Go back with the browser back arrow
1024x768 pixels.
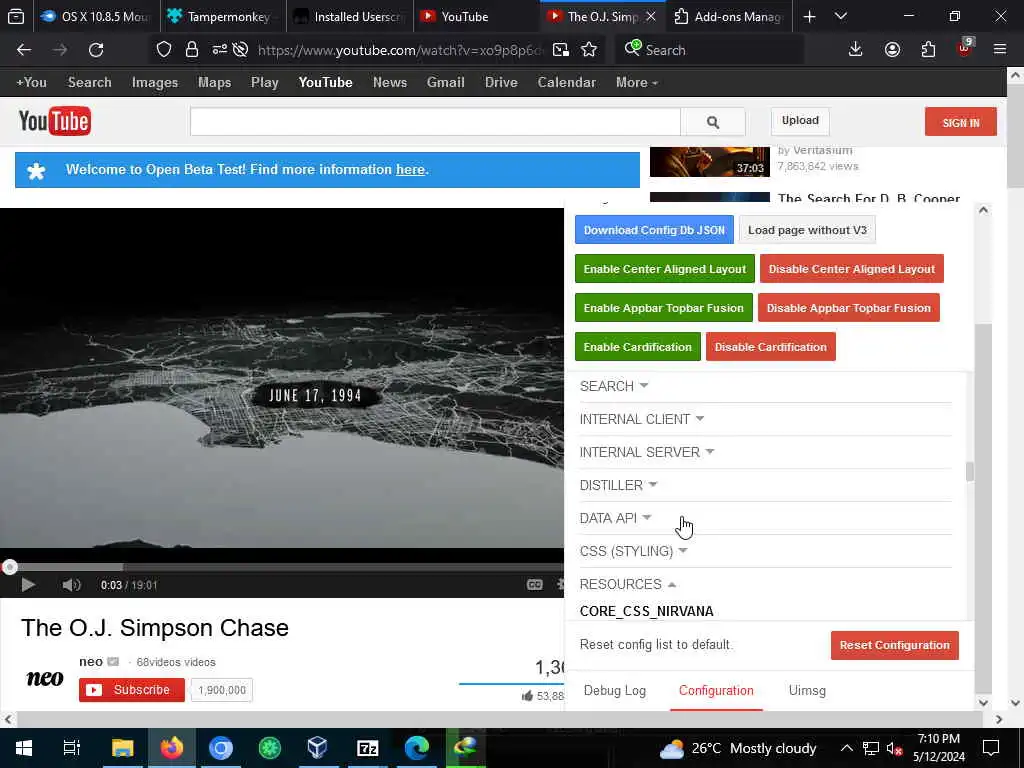(24, 50)
